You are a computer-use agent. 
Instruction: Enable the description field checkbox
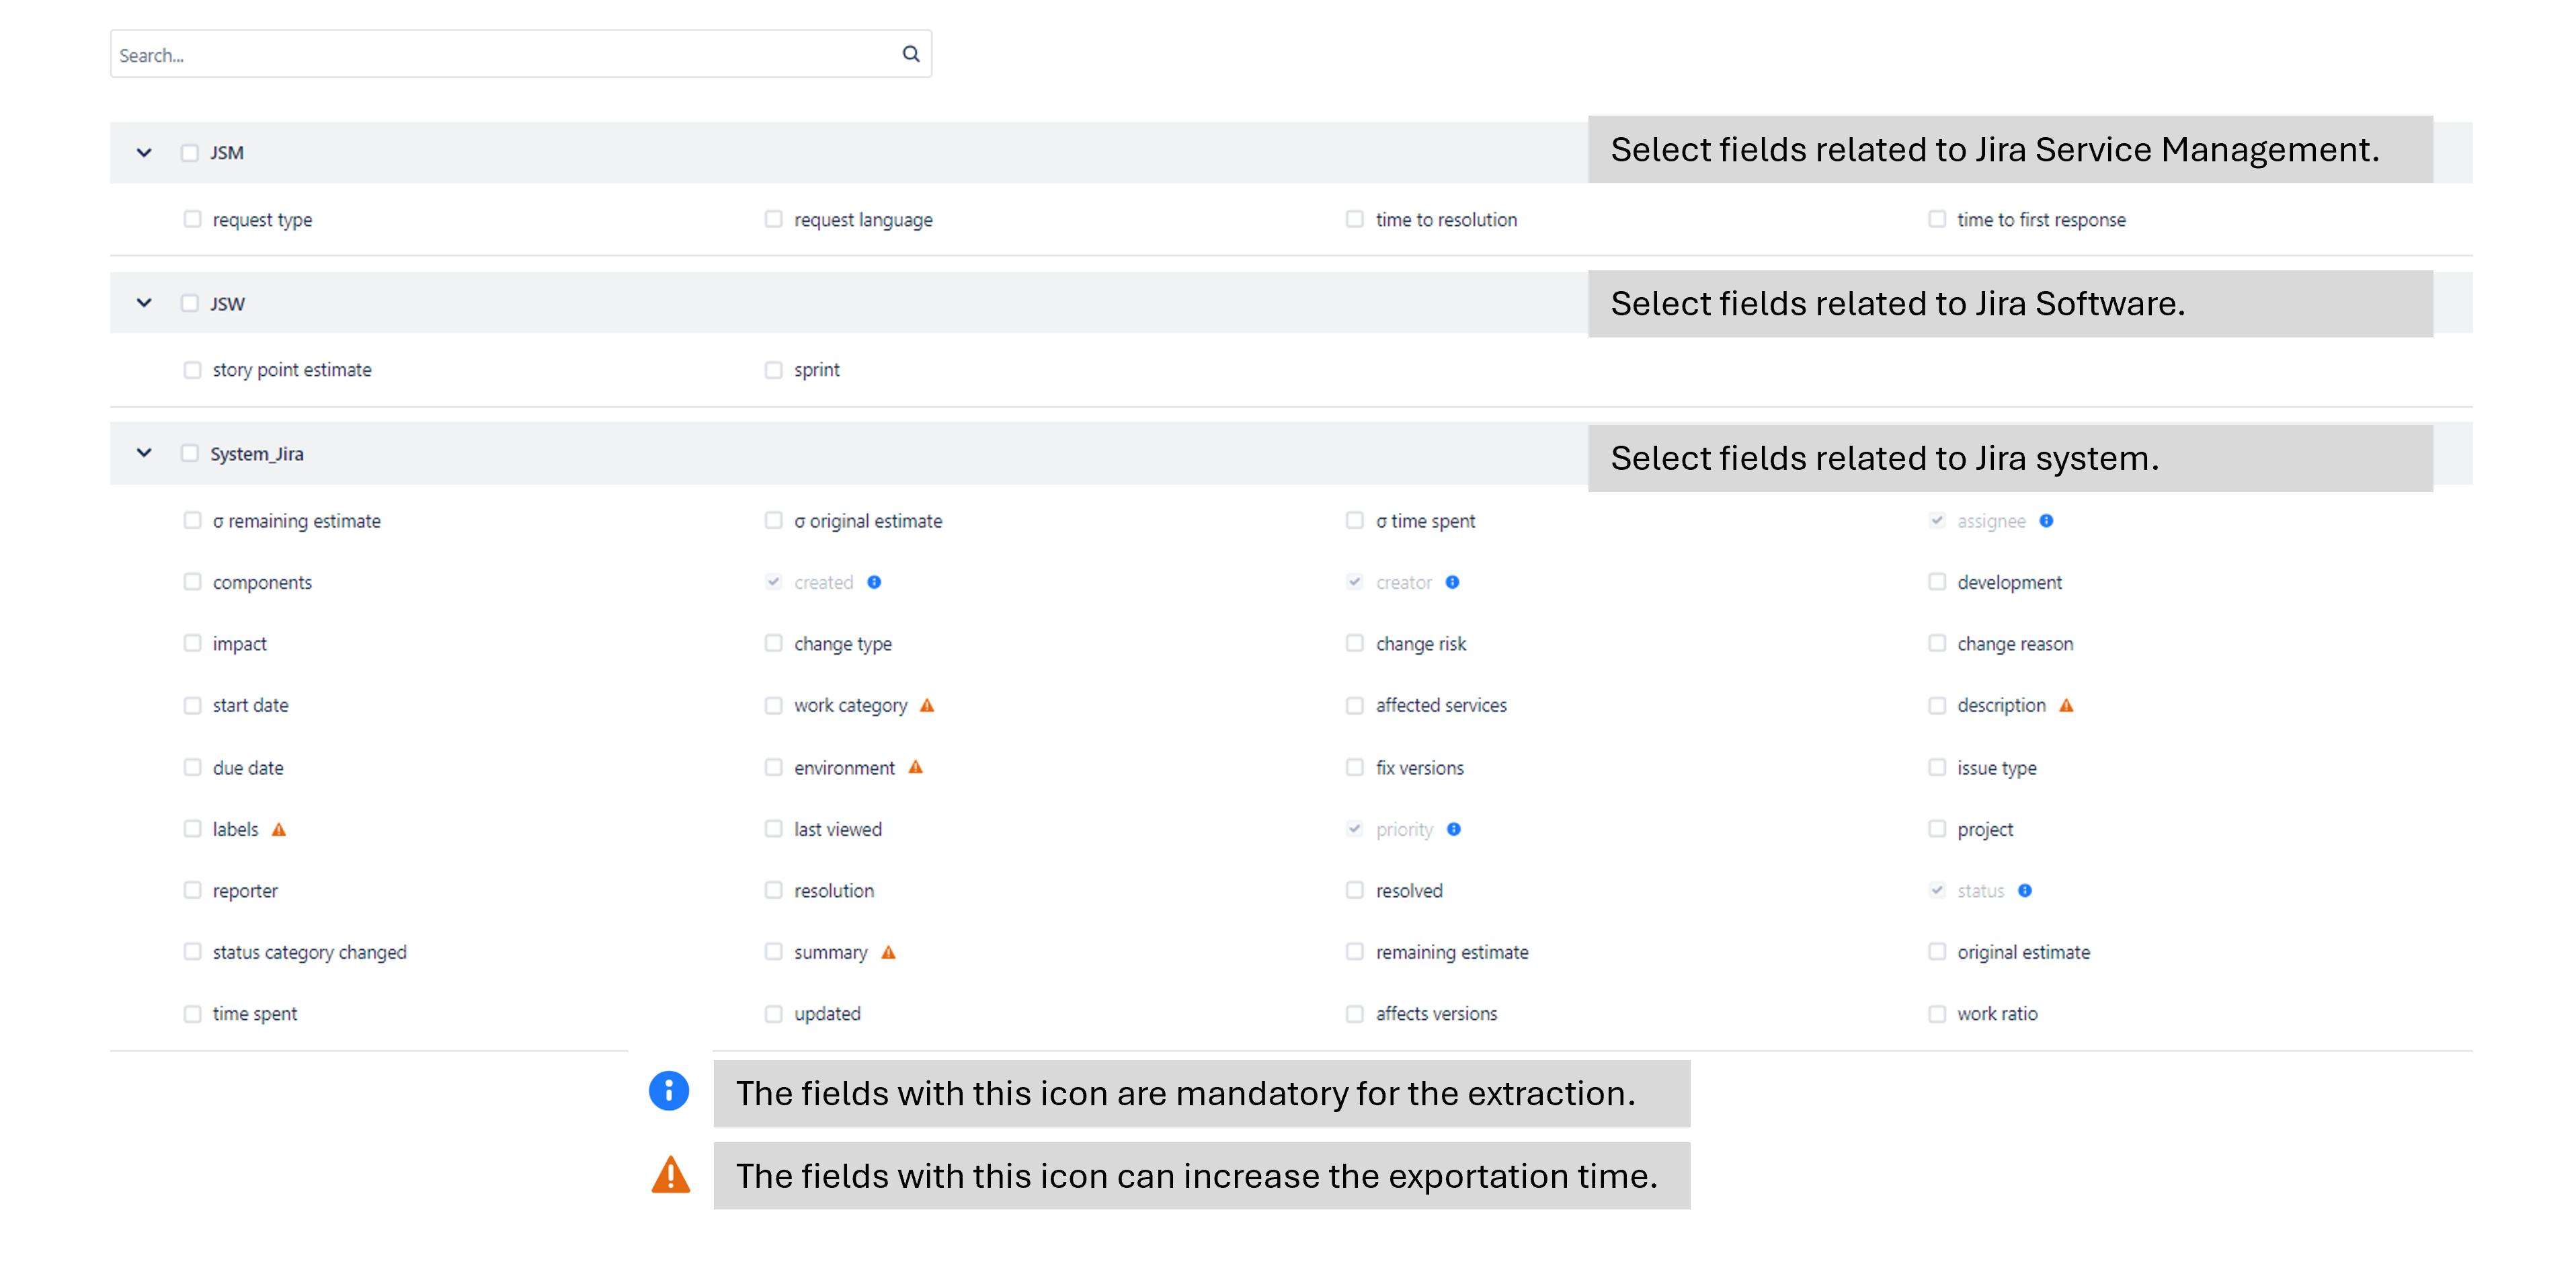click(1936, 705)
